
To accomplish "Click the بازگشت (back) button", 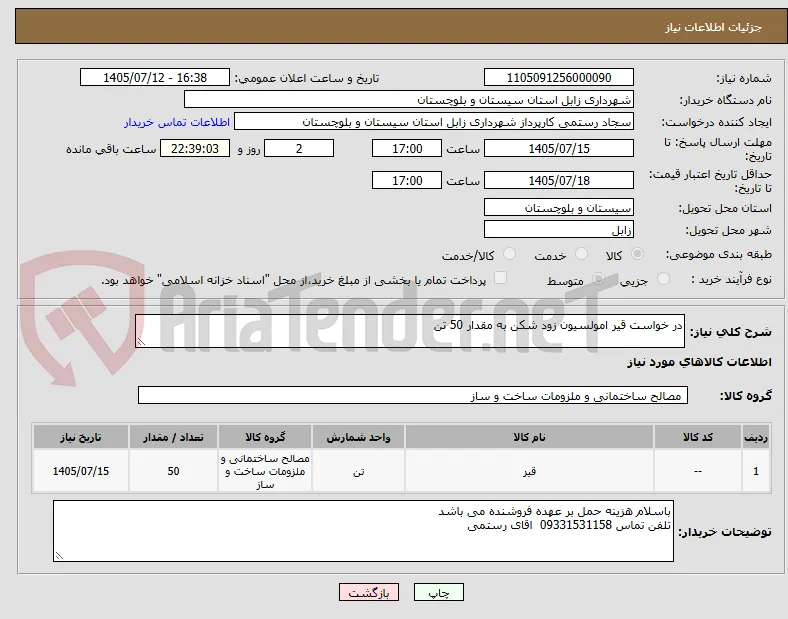I will coord(369,592).
